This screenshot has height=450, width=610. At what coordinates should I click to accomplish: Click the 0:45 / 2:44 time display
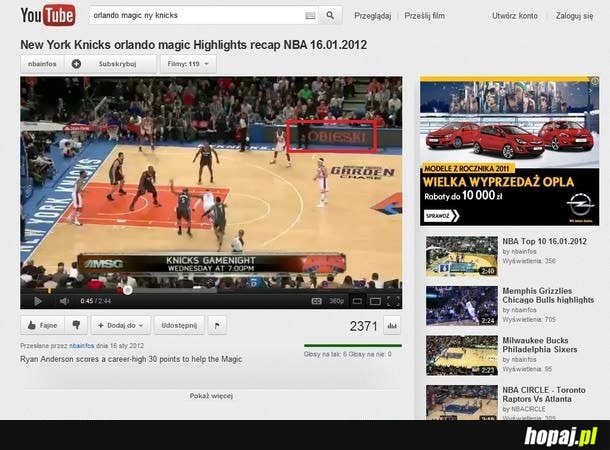coord(96,301)
